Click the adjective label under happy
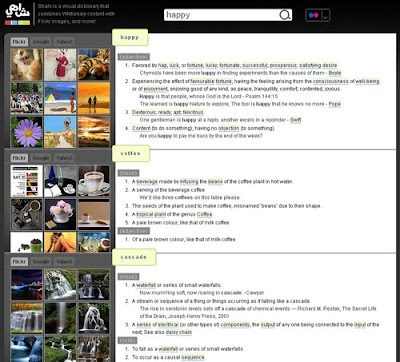The image size is (400, 362). click(x=134, y=57)
